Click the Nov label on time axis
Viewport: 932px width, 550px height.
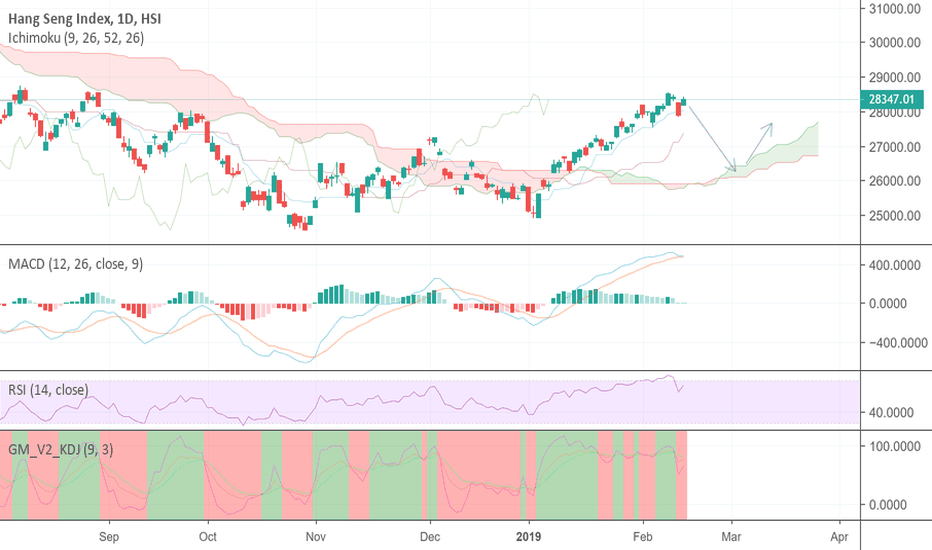click(x=316, y=537)
